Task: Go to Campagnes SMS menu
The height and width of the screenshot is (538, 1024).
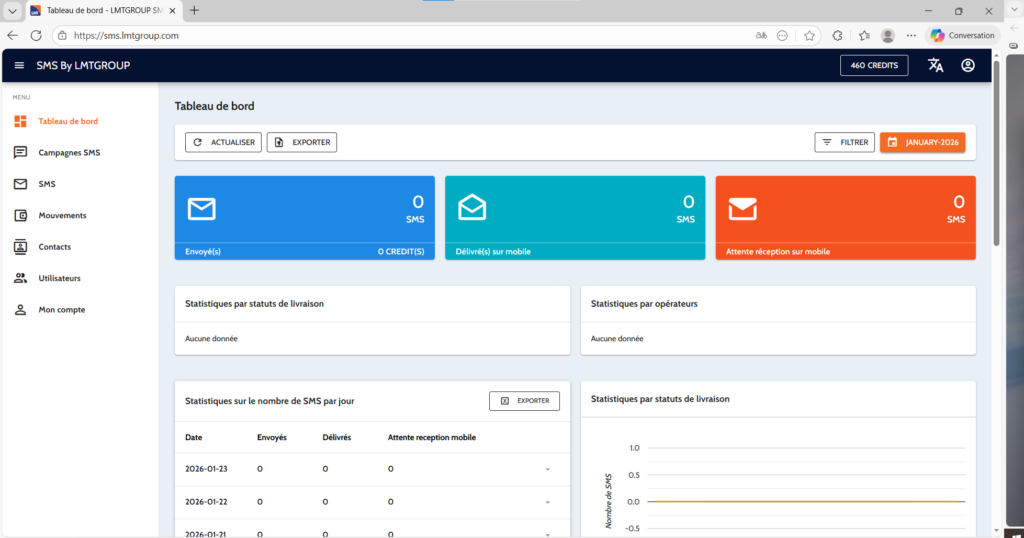Action: tap(69, 153)
